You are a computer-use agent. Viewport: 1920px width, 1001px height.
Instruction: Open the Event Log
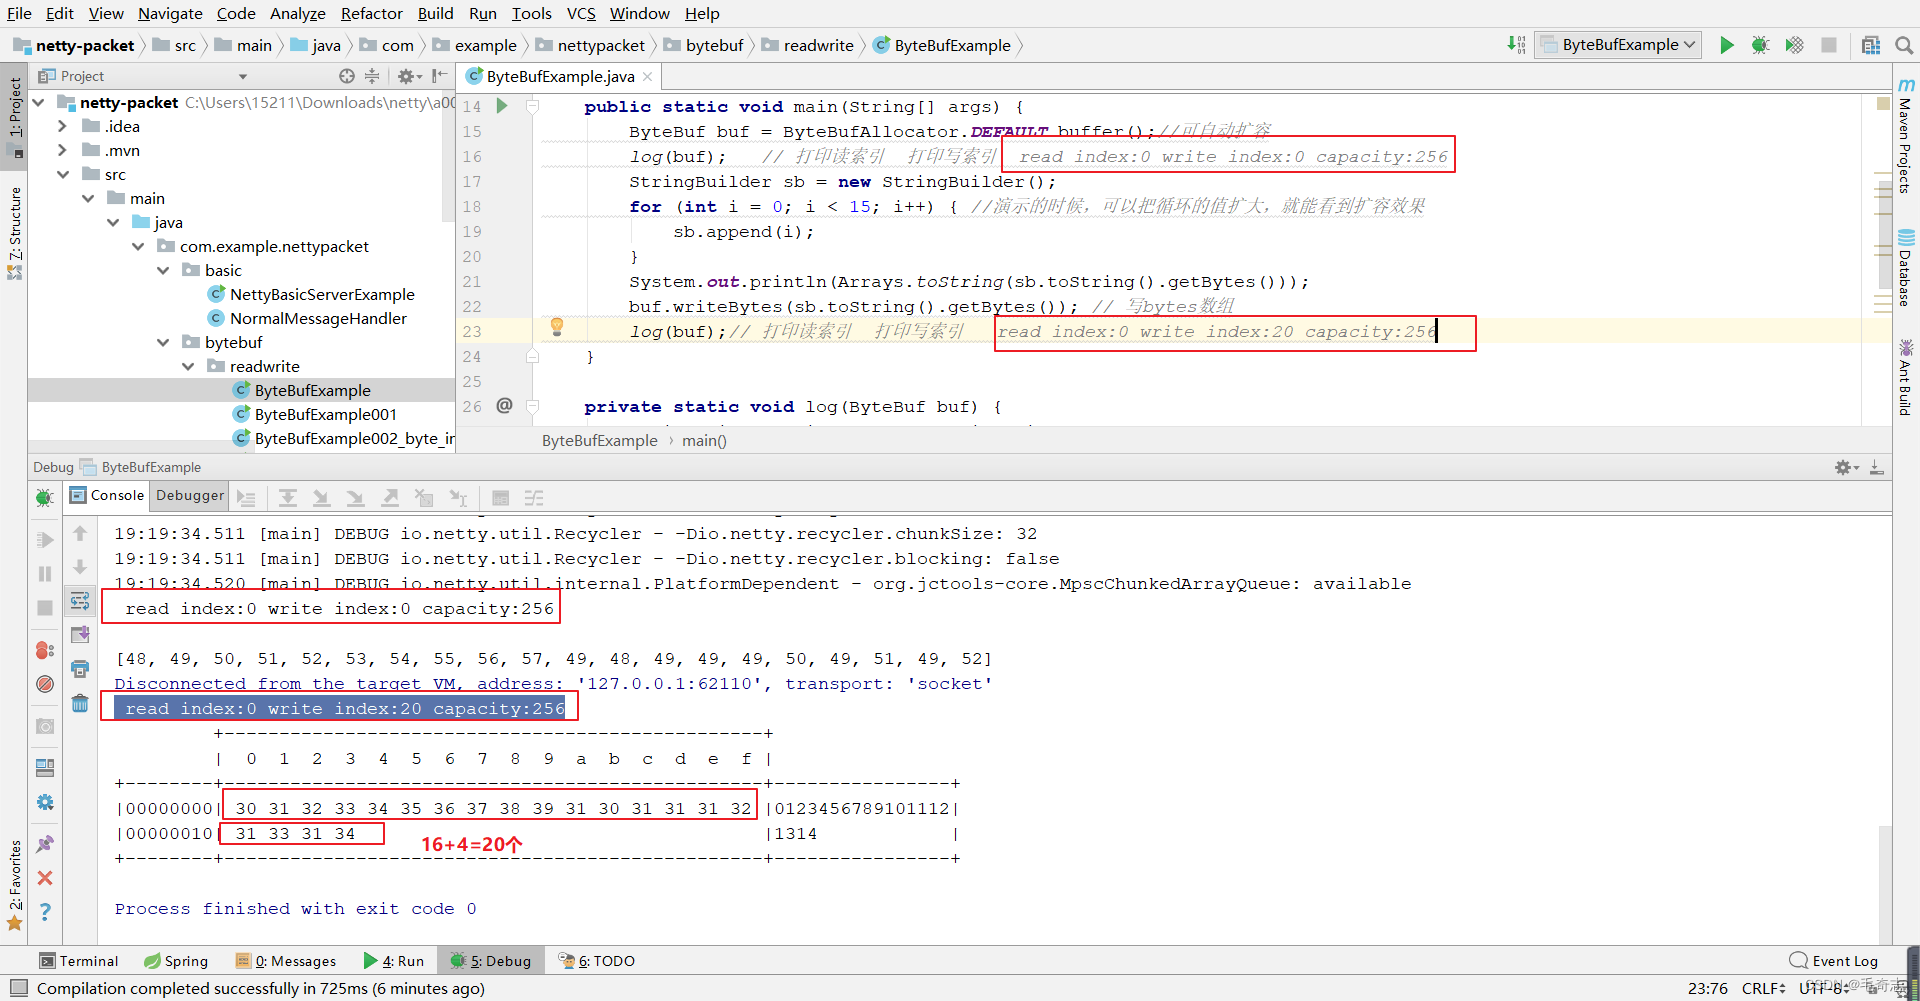[x=1834, y=961]
